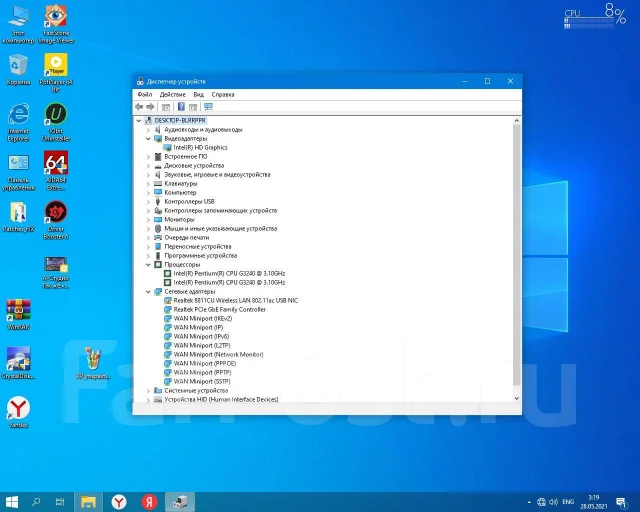Select the WinRAR desktop icon
This screenshot has width=640, height=512.
(x=18, y=314)
